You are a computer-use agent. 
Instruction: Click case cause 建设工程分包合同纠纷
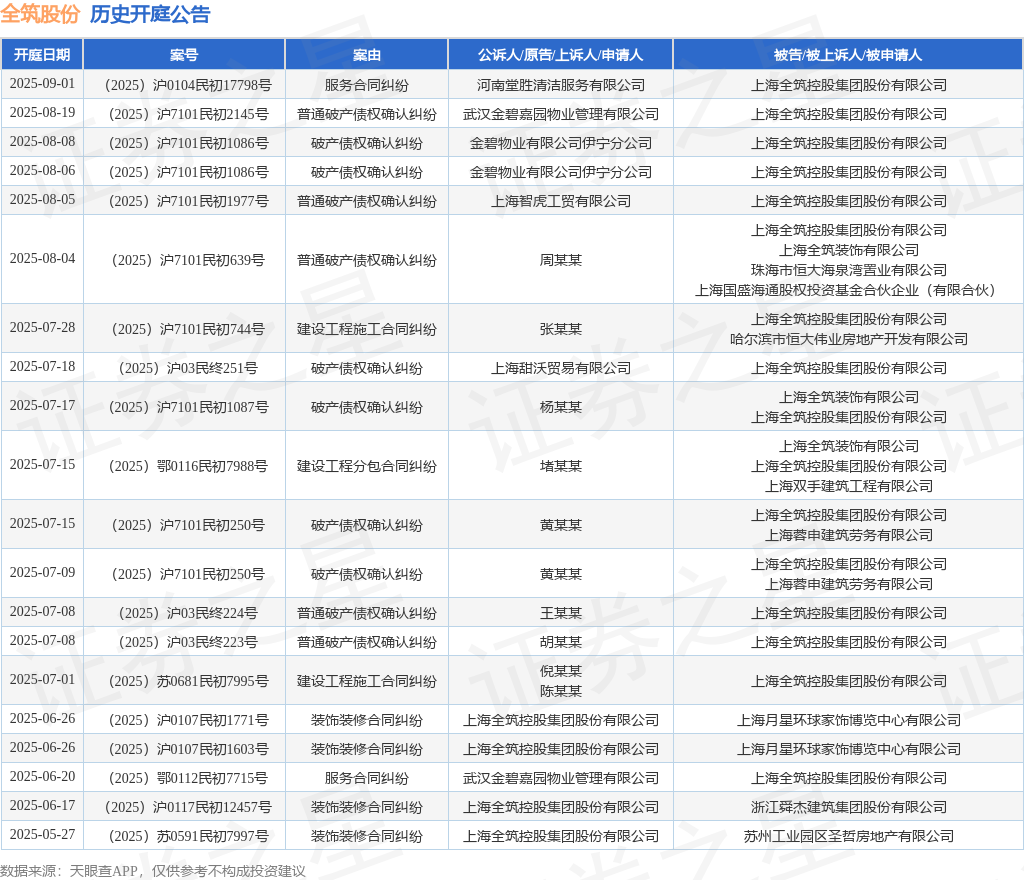point(366,466)
